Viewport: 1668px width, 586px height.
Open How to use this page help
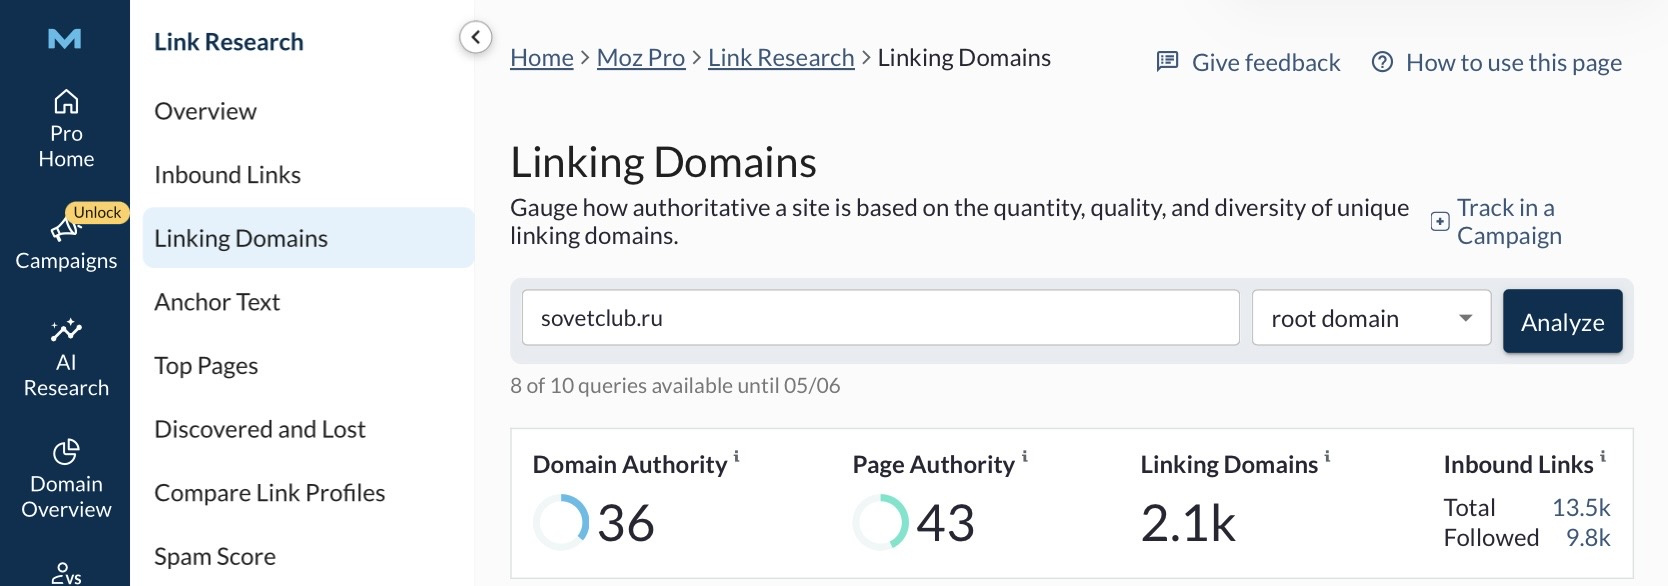[x=1496, y=62]
